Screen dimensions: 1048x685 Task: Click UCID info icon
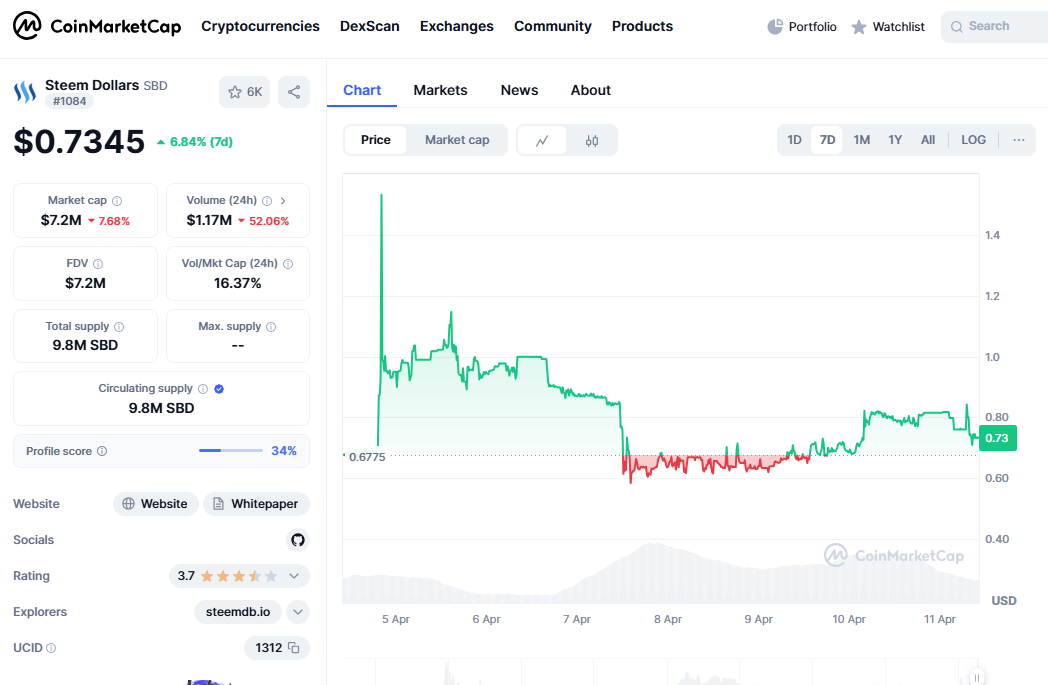point(51,648)
